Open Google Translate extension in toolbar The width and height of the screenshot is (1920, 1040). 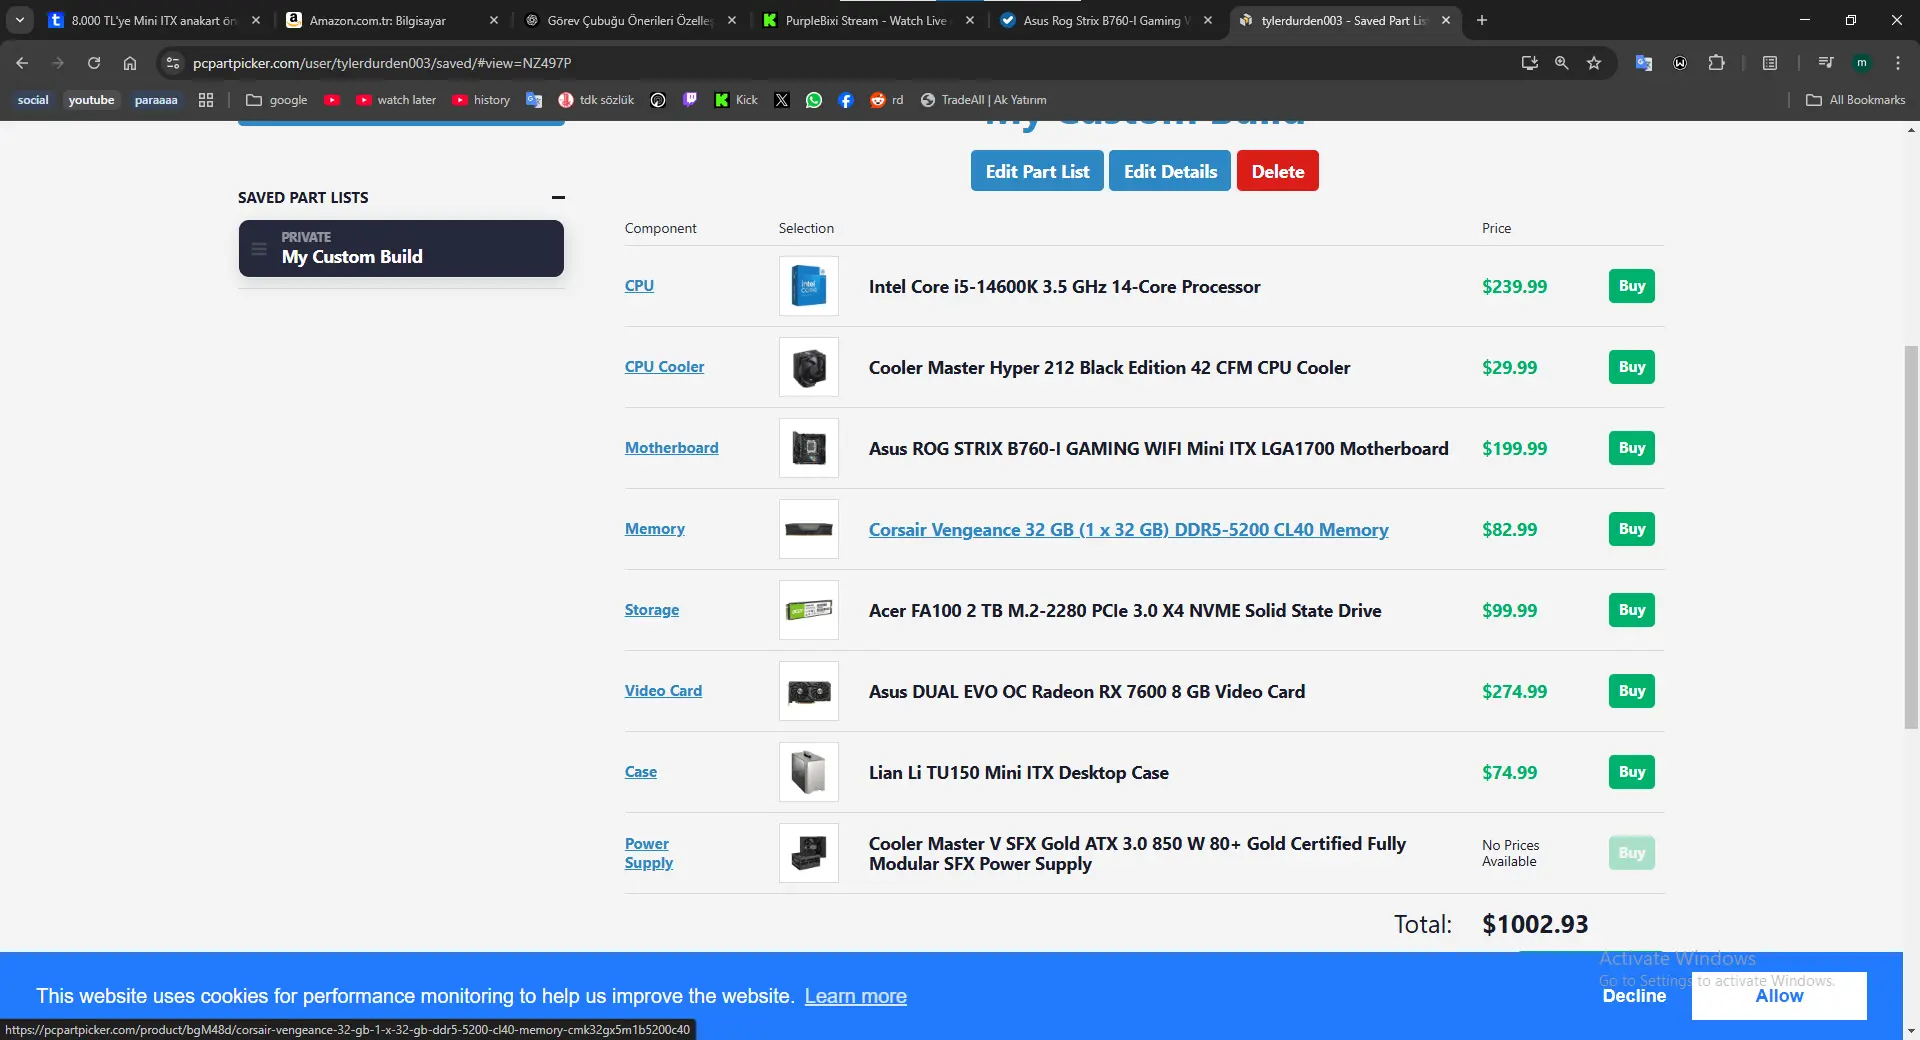coord(1644,63)
